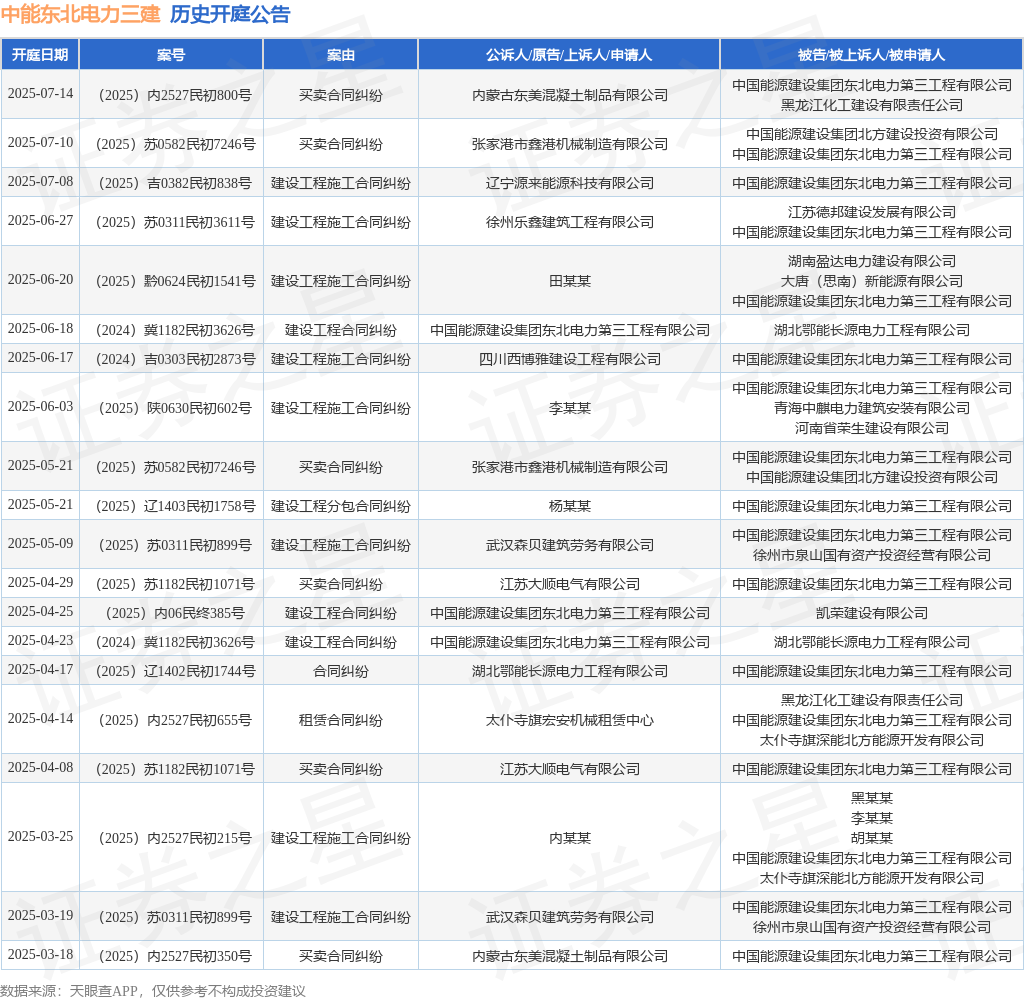The height and width of the screenshot is (1000, 1024).
Task: Click cause 合同纠纷 in 2025-04-17 row
Action: pos(340,672)
